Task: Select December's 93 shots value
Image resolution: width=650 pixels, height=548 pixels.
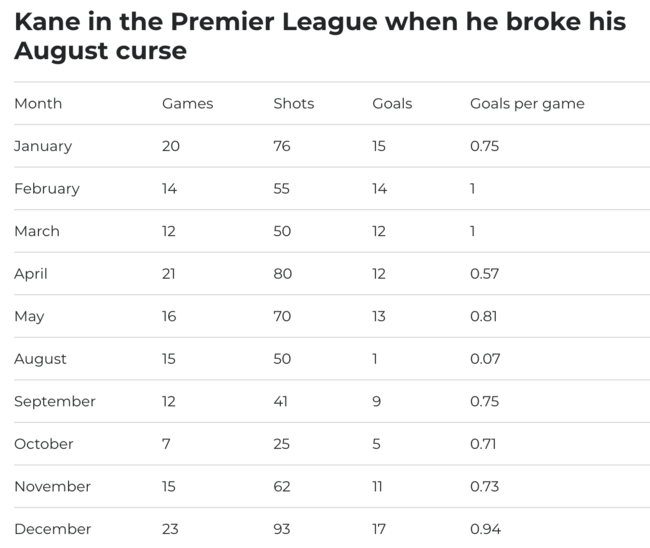Action: tap(281, 529)
